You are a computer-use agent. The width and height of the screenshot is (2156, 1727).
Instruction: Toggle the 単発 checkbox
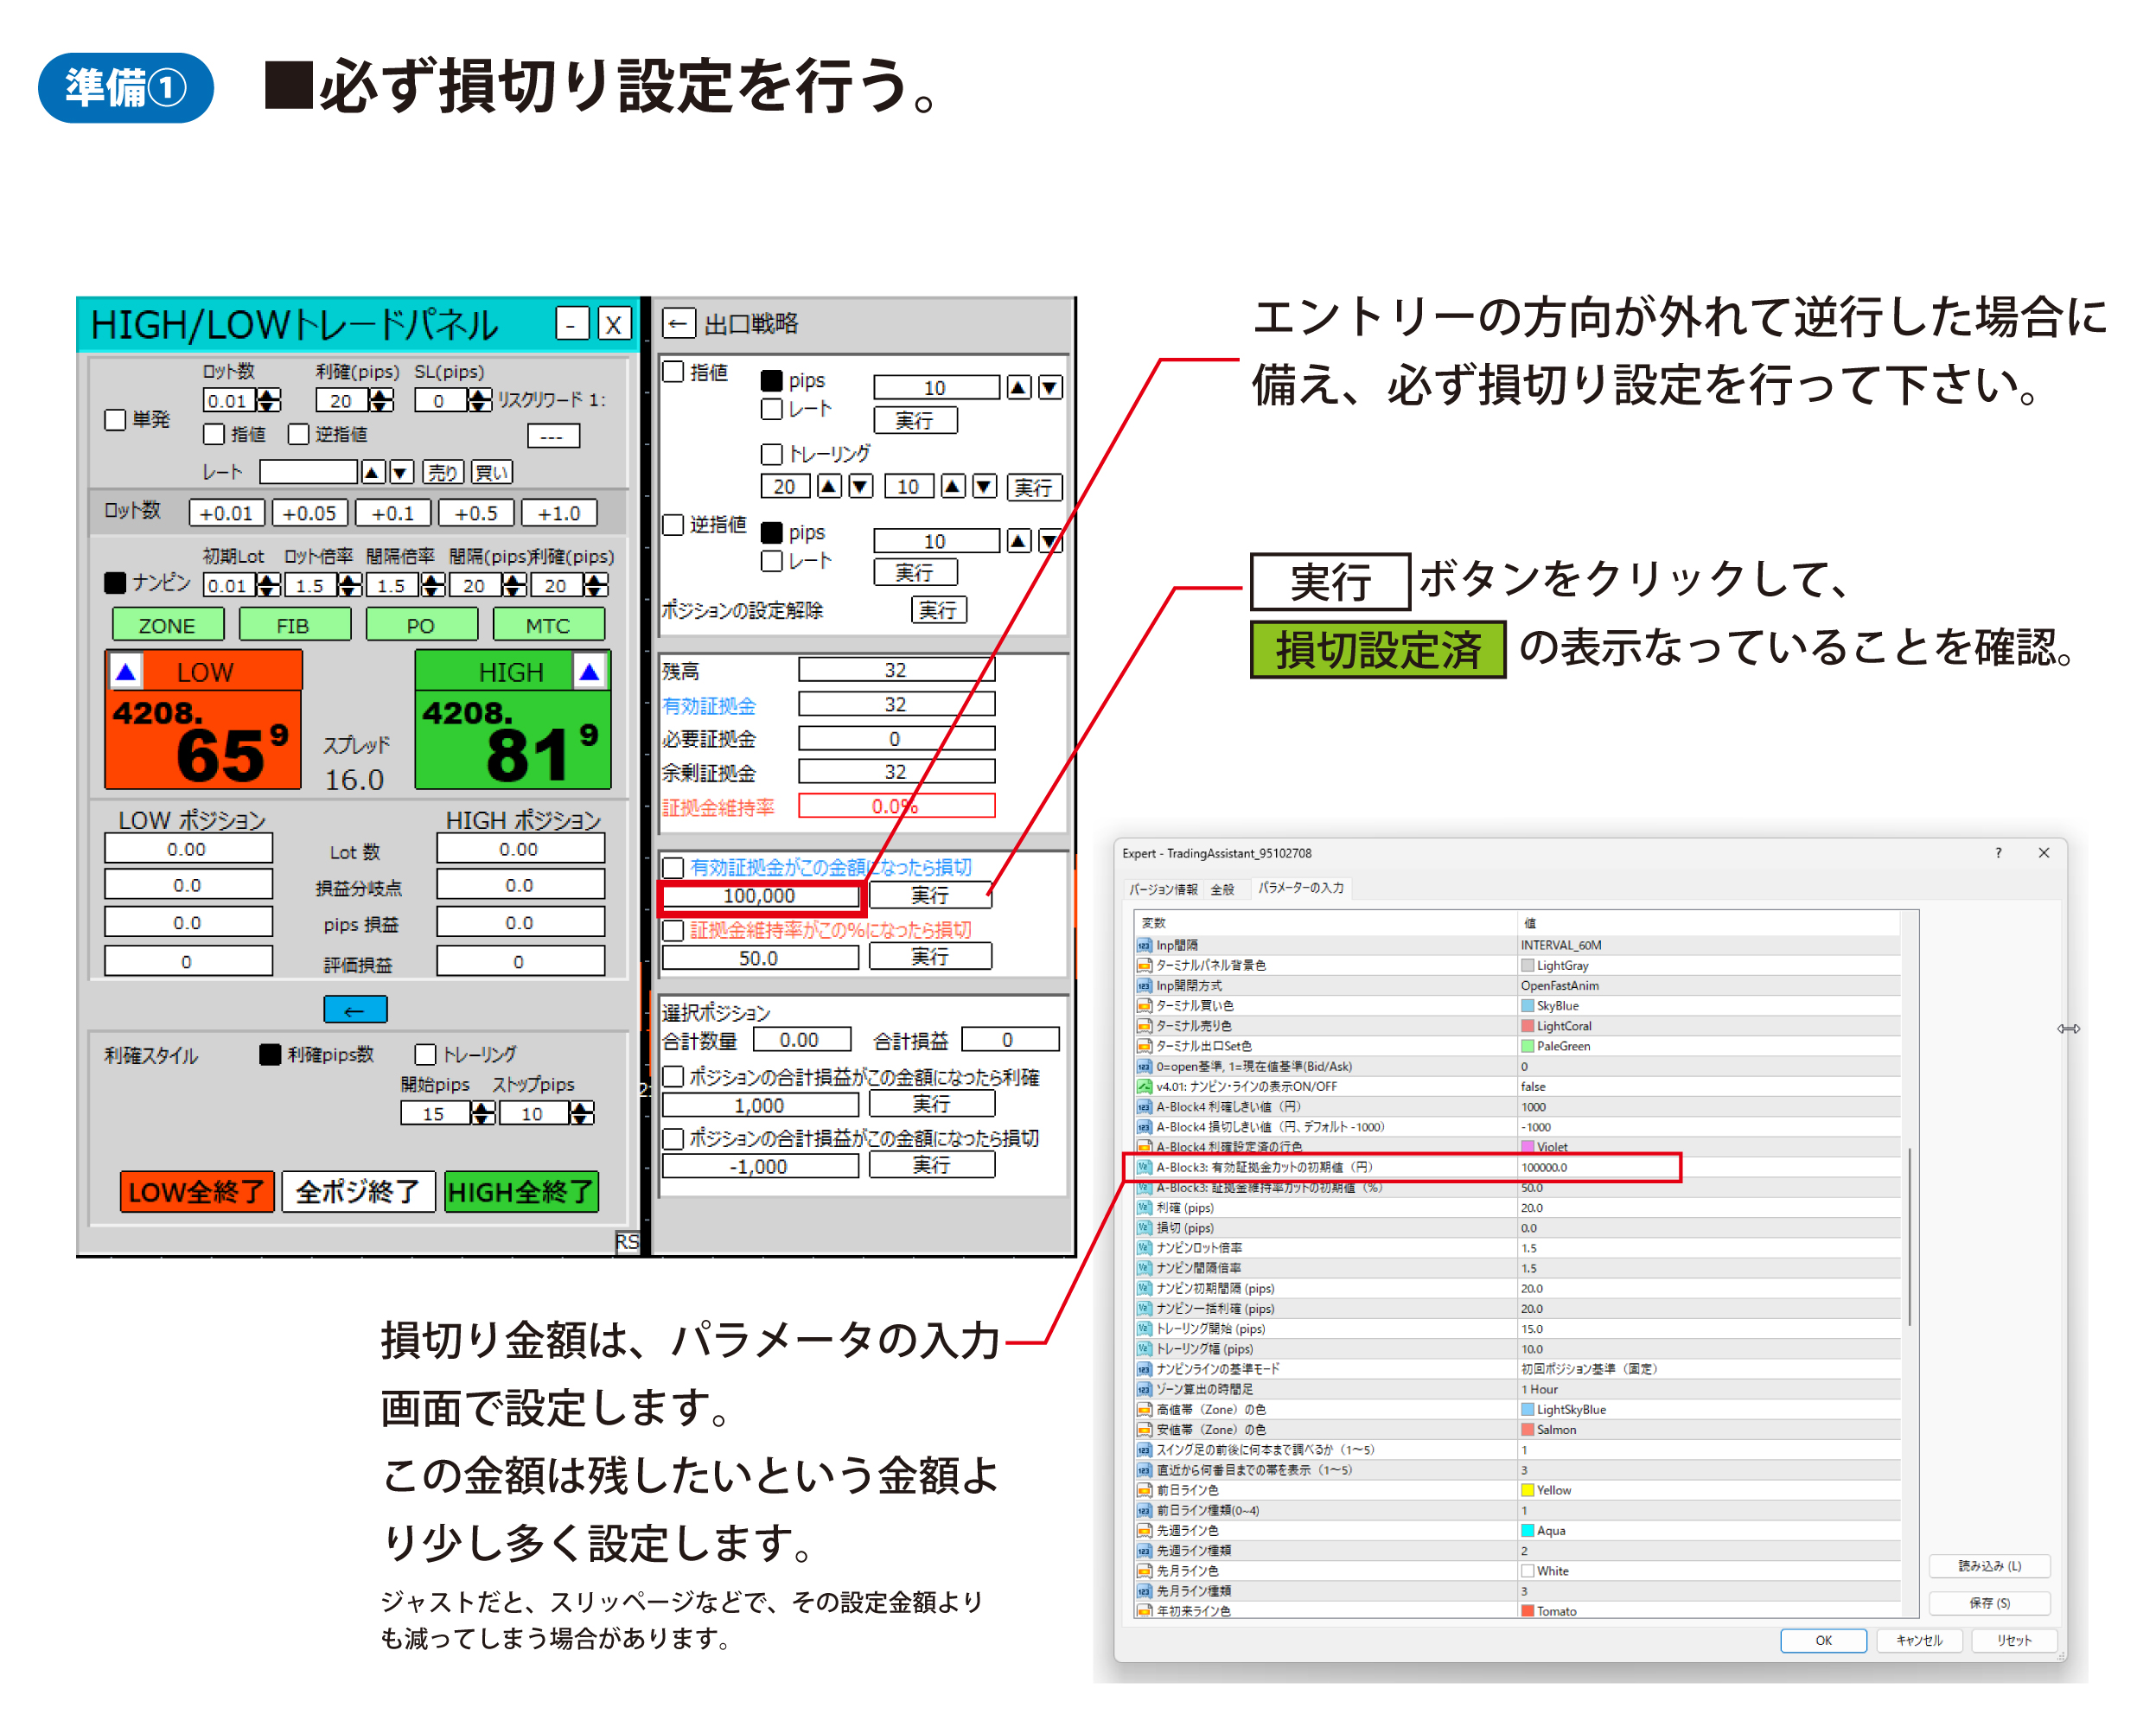pyautogui.click(x=115, y=419)
